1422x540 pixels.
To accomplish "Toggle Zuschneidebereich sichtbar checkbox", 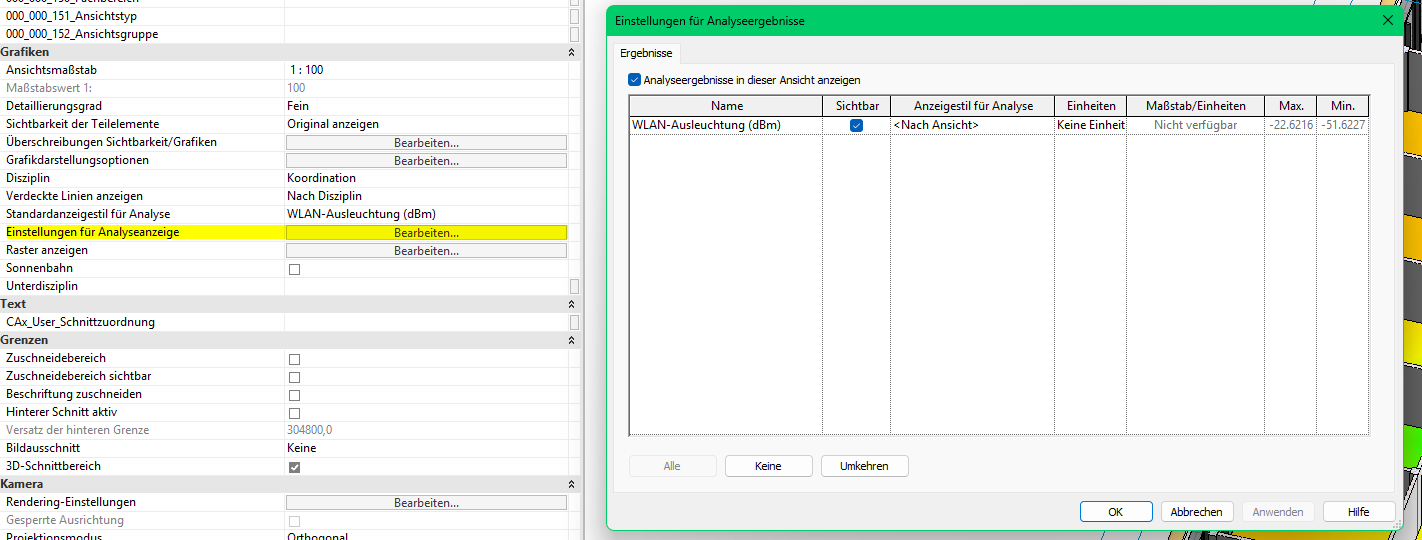I will (x=294, y=377).
